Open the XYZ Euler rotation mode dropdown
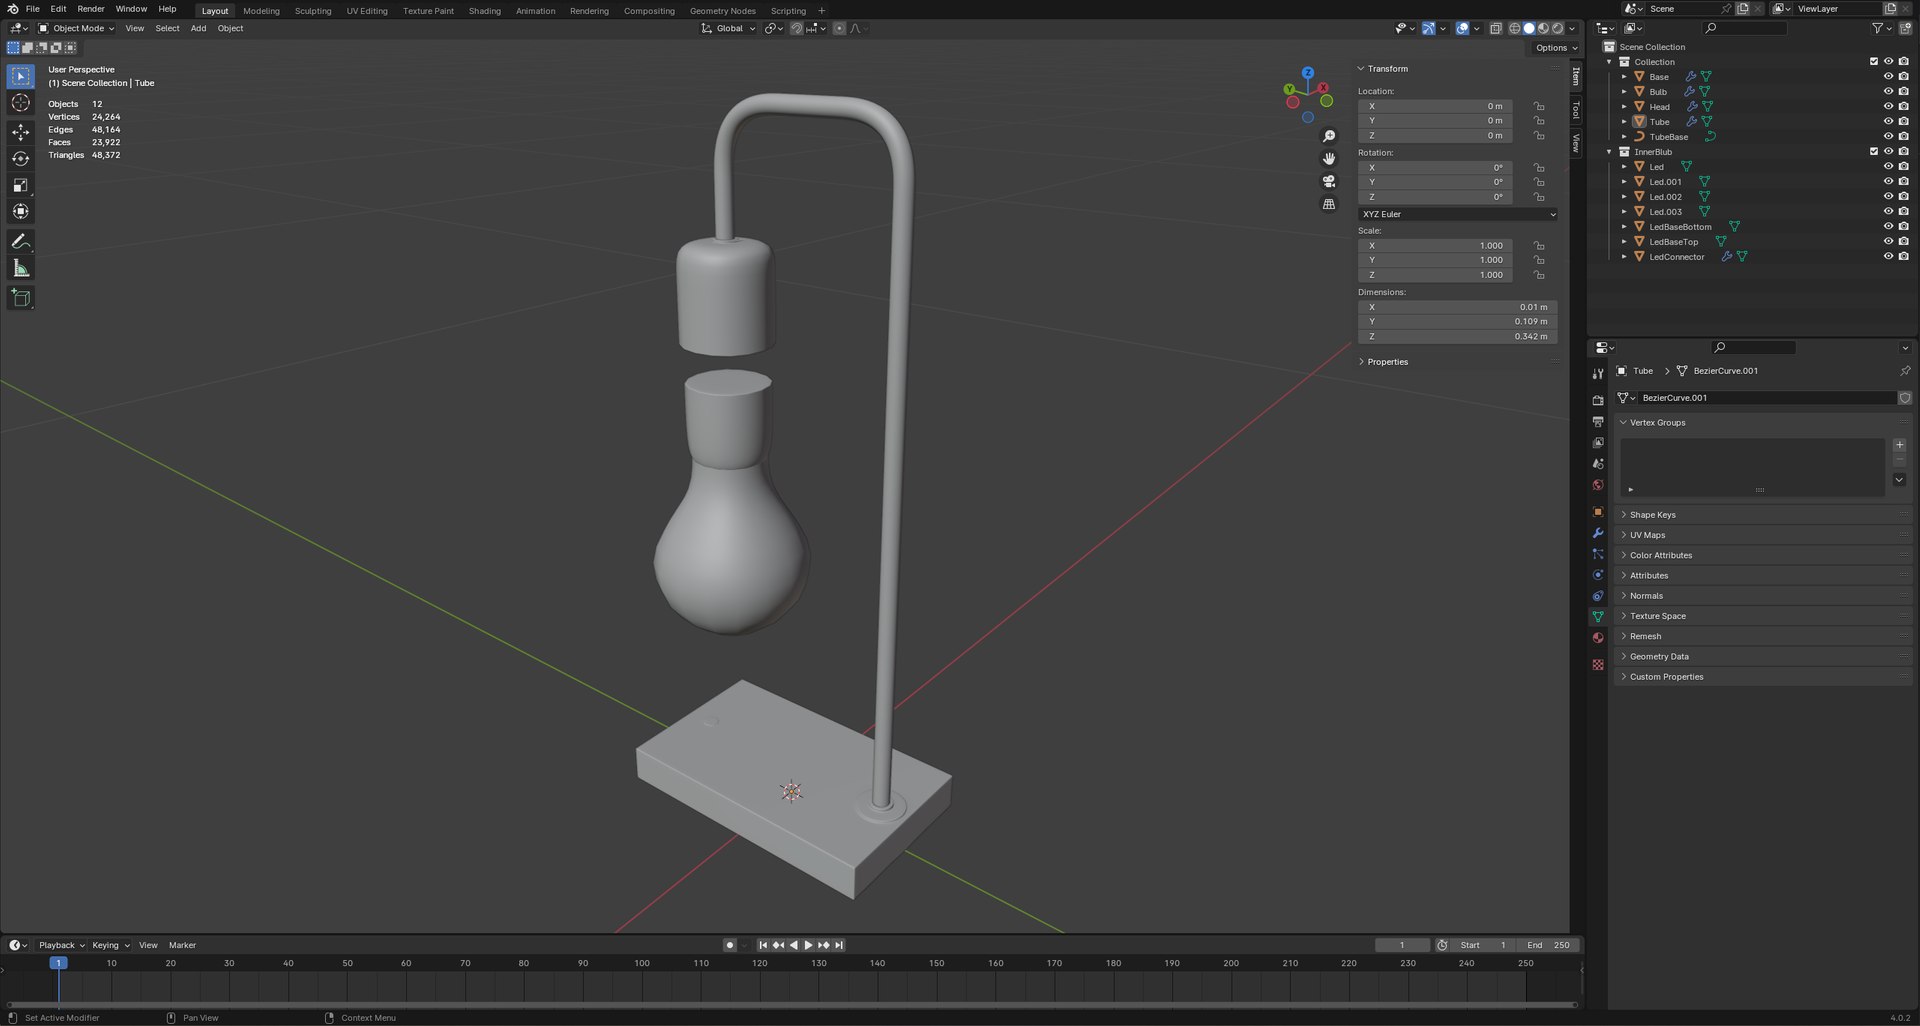Screen dimensions: 1920x1026 point(1458,214)
